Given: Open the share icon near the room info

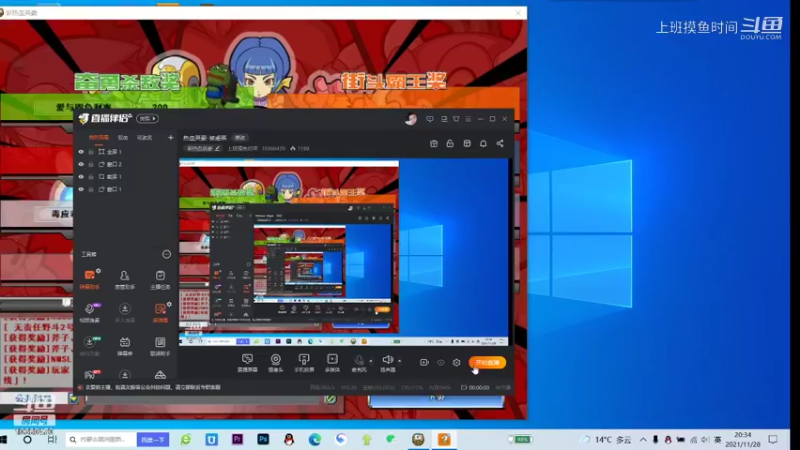Looking at the screenshot, I should 500,144.
